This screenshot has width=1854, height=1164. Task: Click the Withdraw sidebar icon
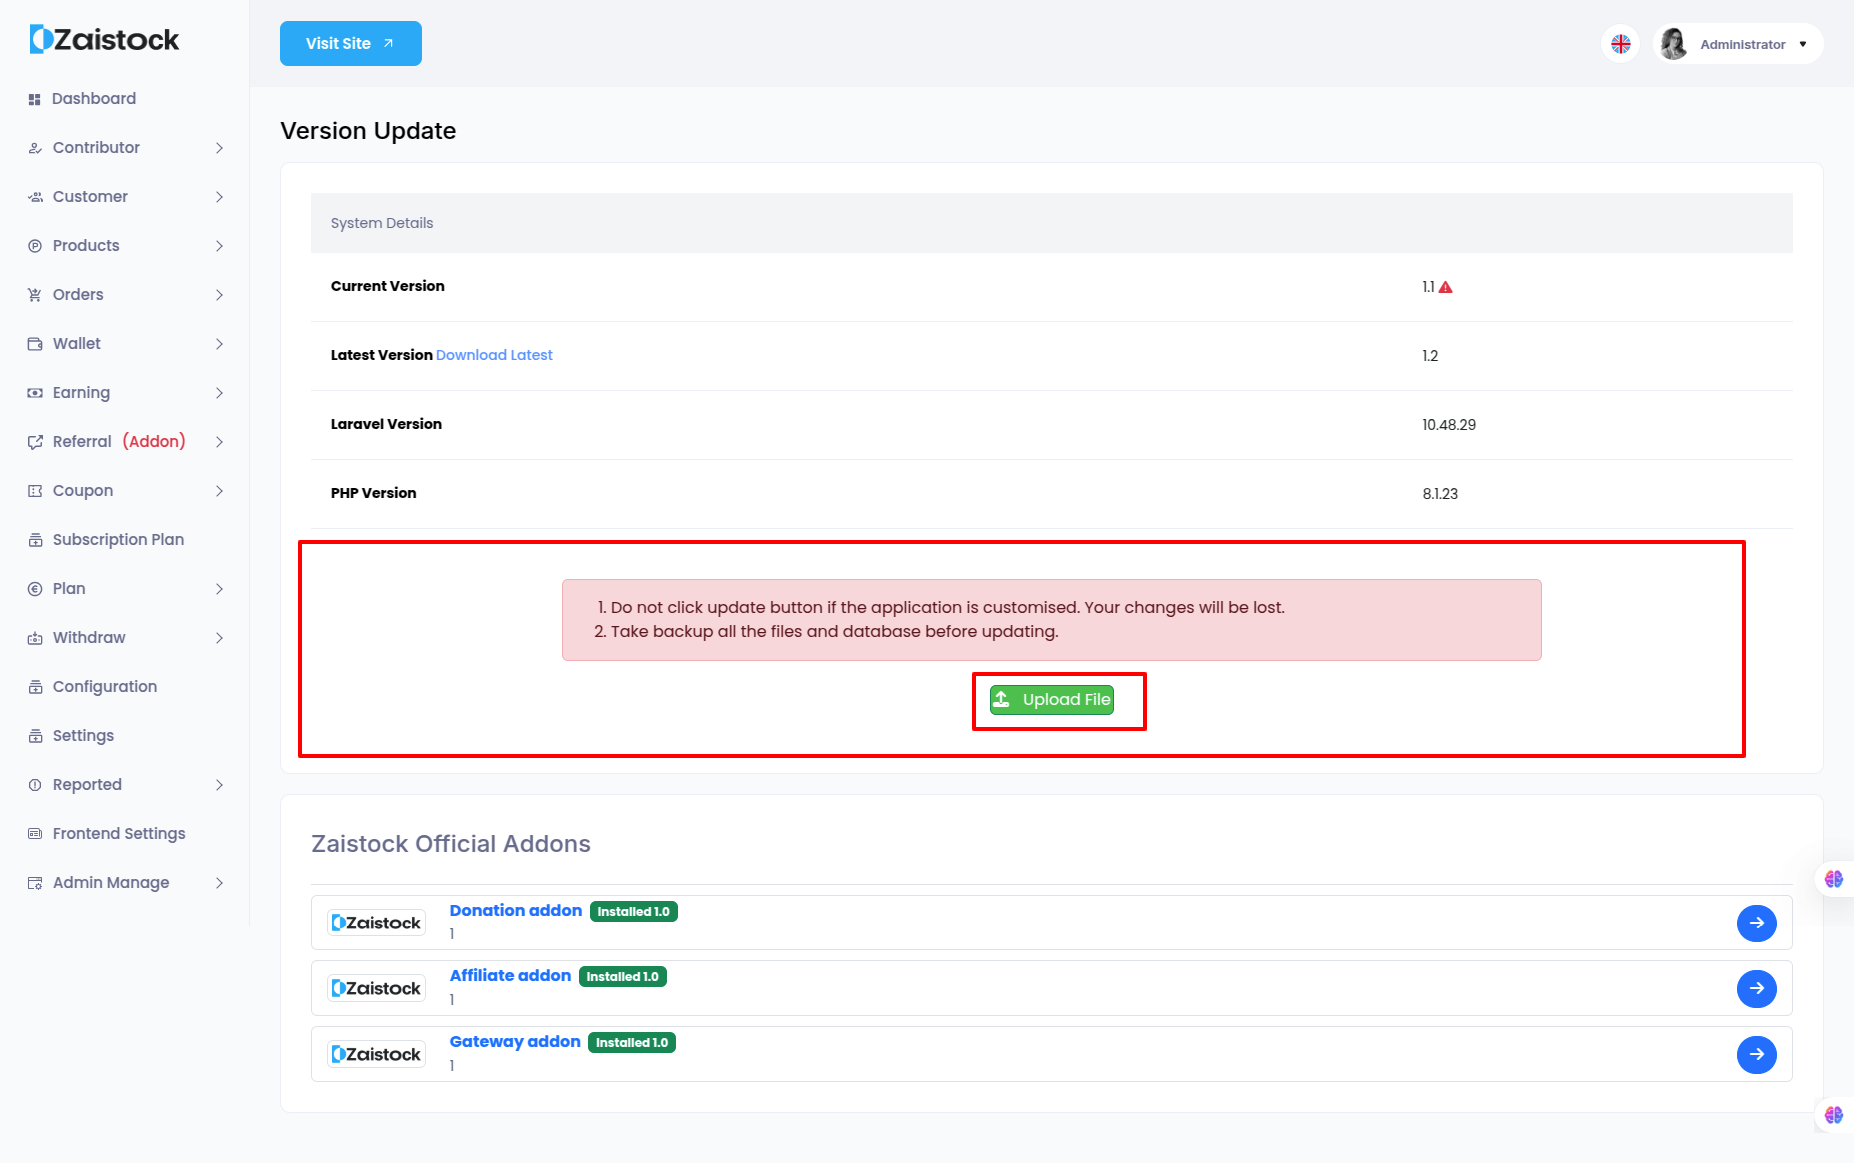pos(35,638)
